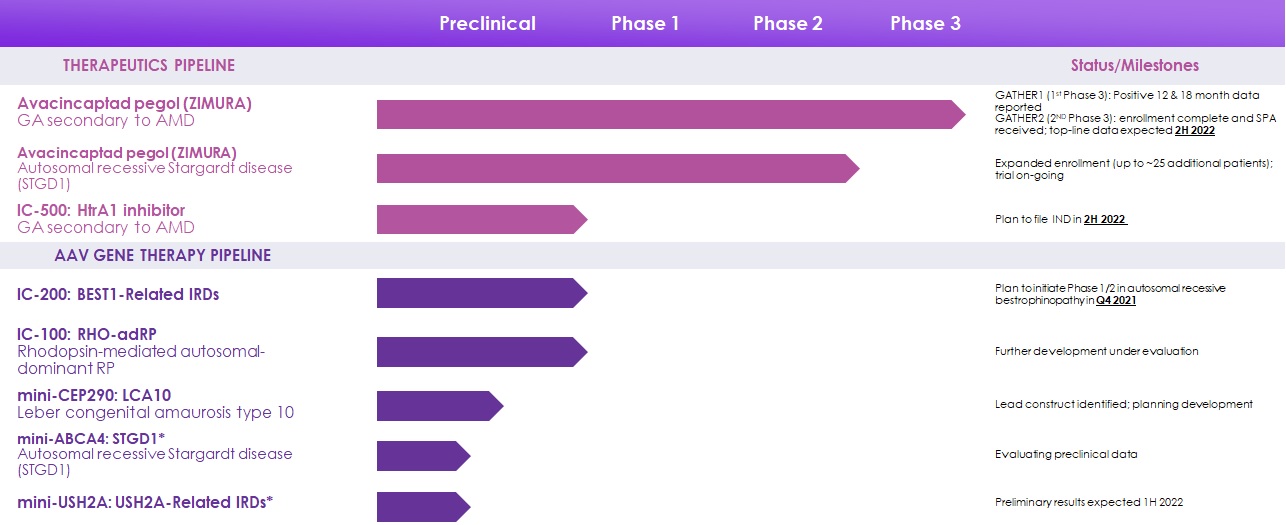The width and height of the screenshot is (1286, 525).
Task: Click the IND filing 2H 2022 underlined text
Action: click(x=1105, y=219)
